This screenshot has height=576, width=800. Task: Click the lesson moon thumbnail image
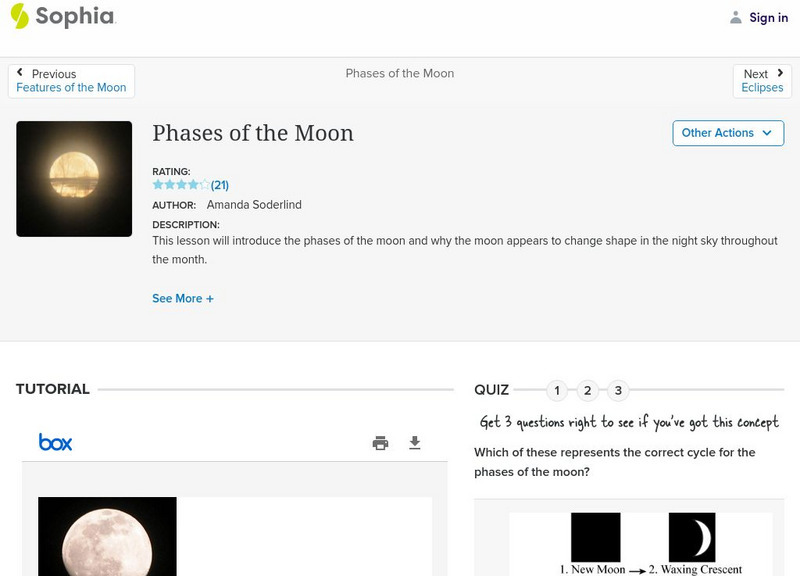coord(74,179)
